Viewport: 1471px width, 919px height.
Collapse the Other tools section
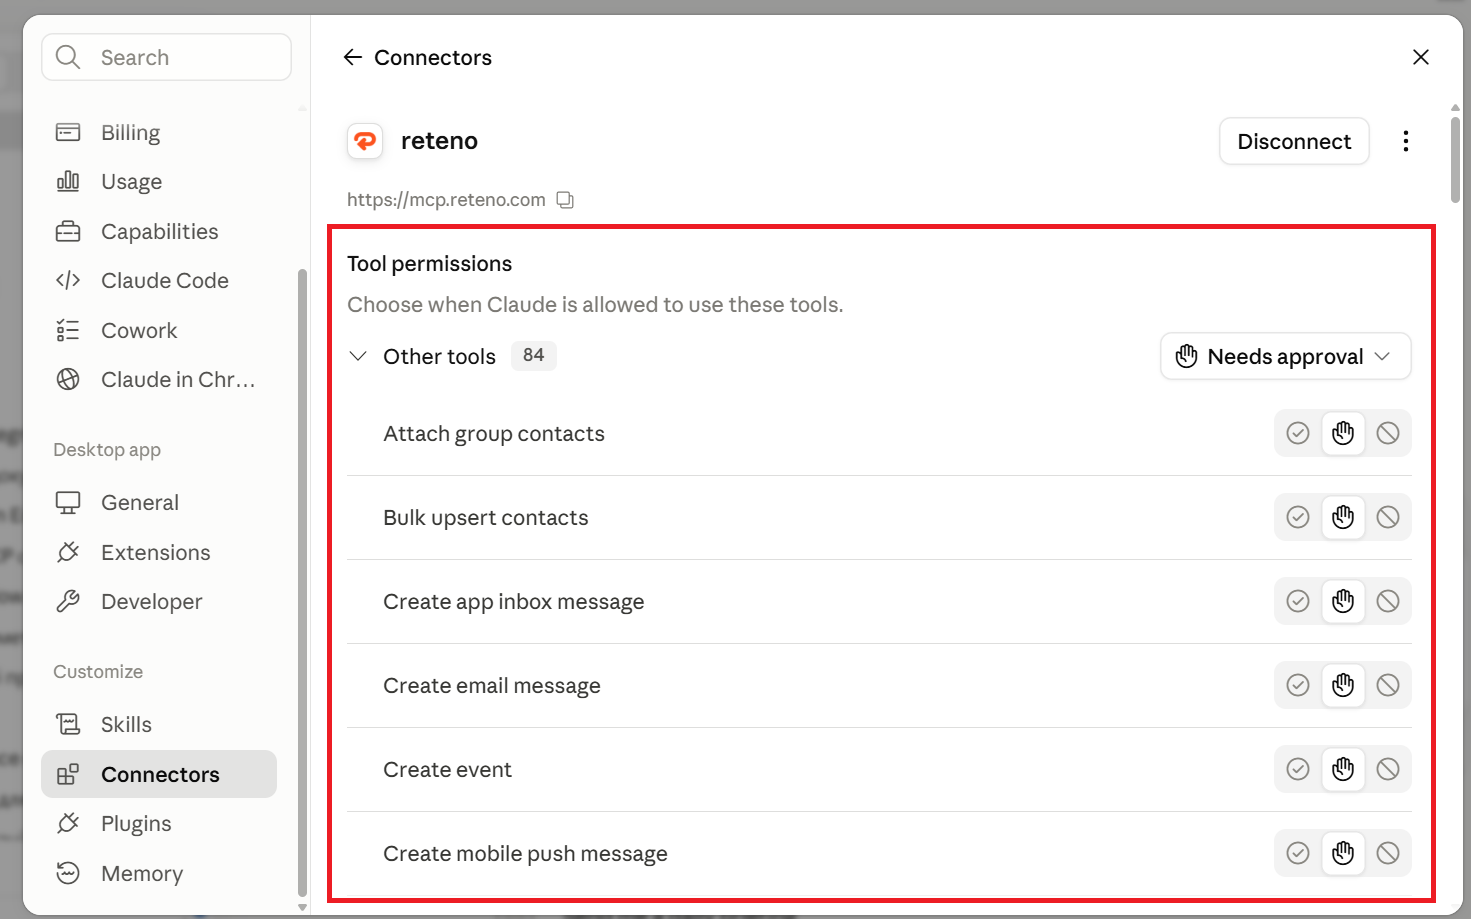coord(358,356)
